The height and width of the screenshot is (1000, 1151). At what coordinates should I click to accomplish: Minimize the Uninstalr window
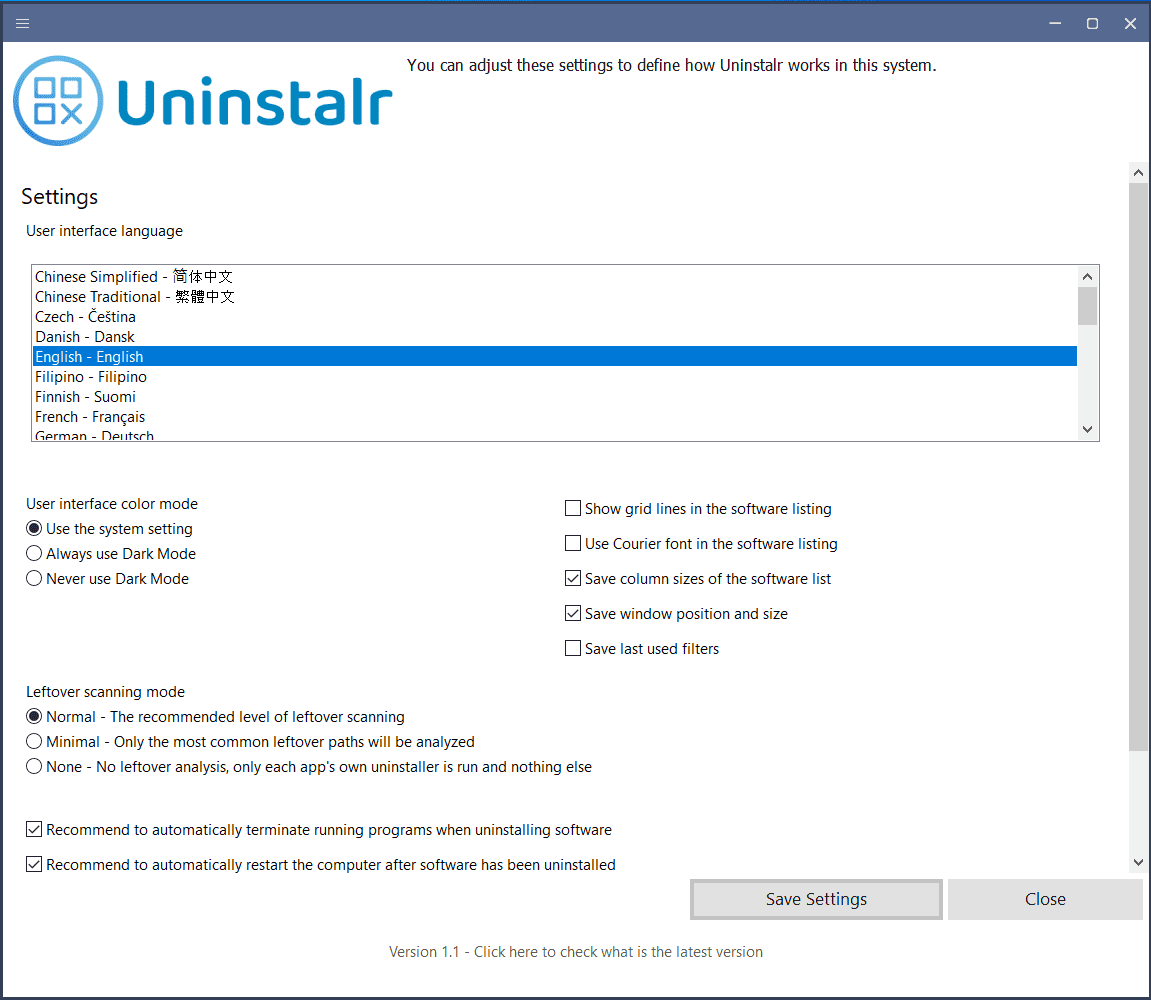coord(1055,23)
